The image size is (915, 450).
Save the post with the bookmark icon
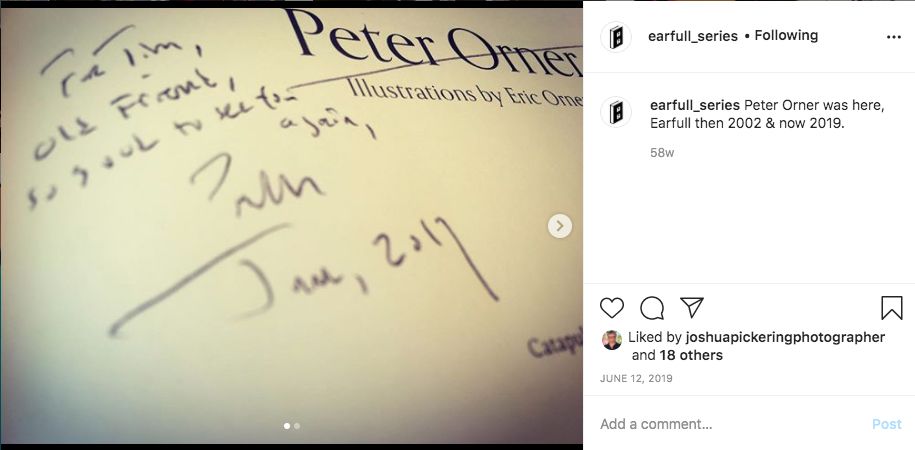pos(892,308)
